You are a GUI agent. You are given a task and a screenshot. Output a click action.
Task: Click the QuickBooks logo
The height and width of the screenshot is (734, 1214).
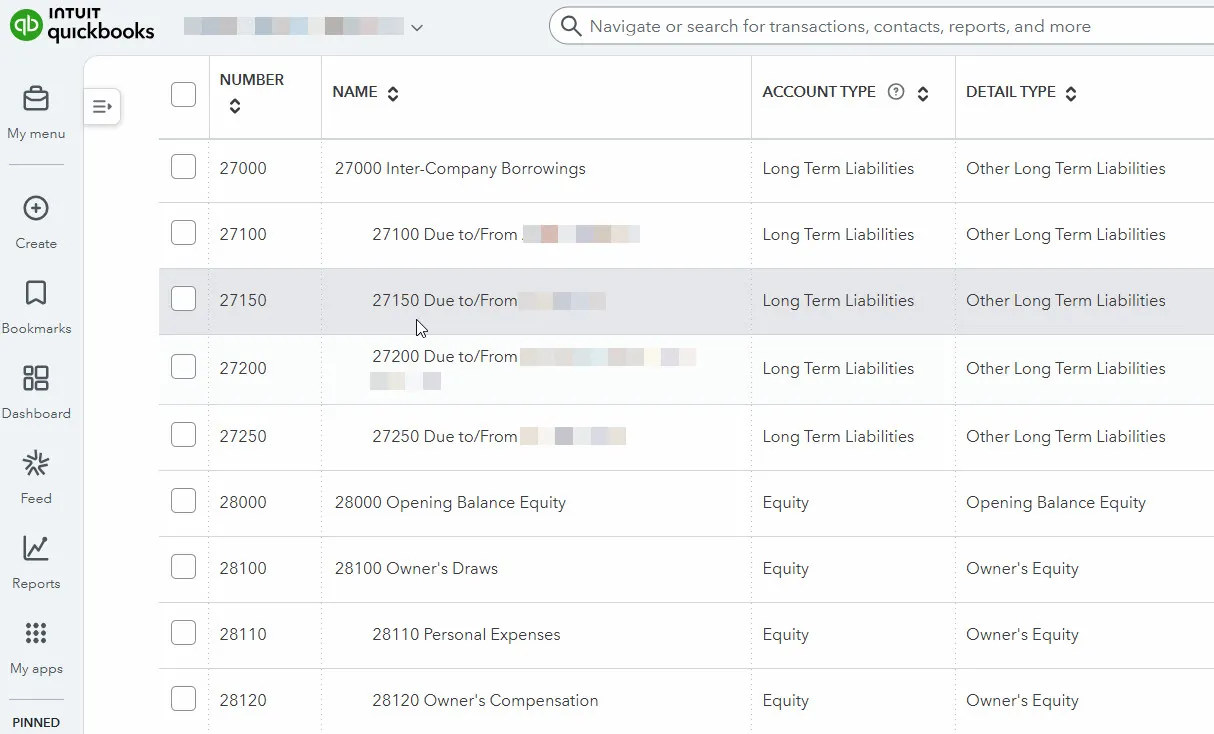[82, 26]
